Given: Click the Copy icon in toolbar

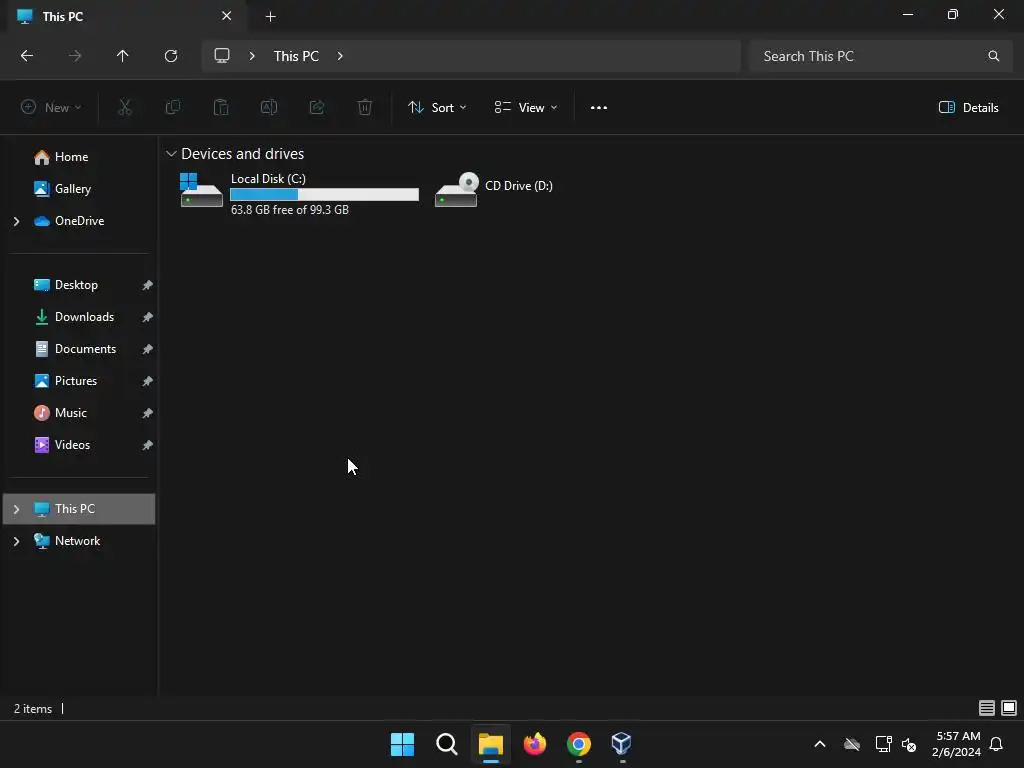Looking at the screenshot, I should [172, 108].
